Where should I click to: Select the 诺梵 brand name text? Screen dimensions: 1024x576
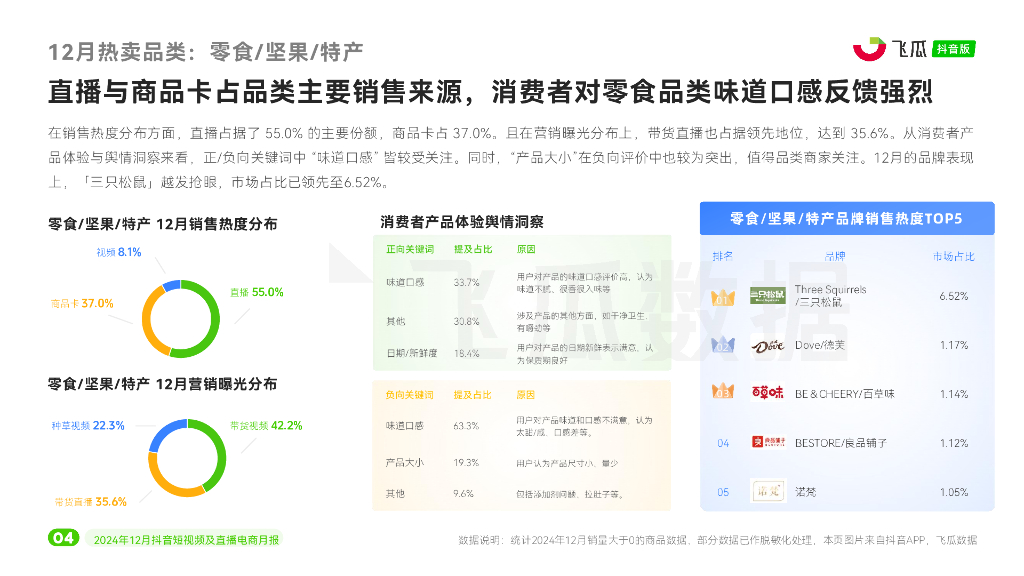[805, 492]
